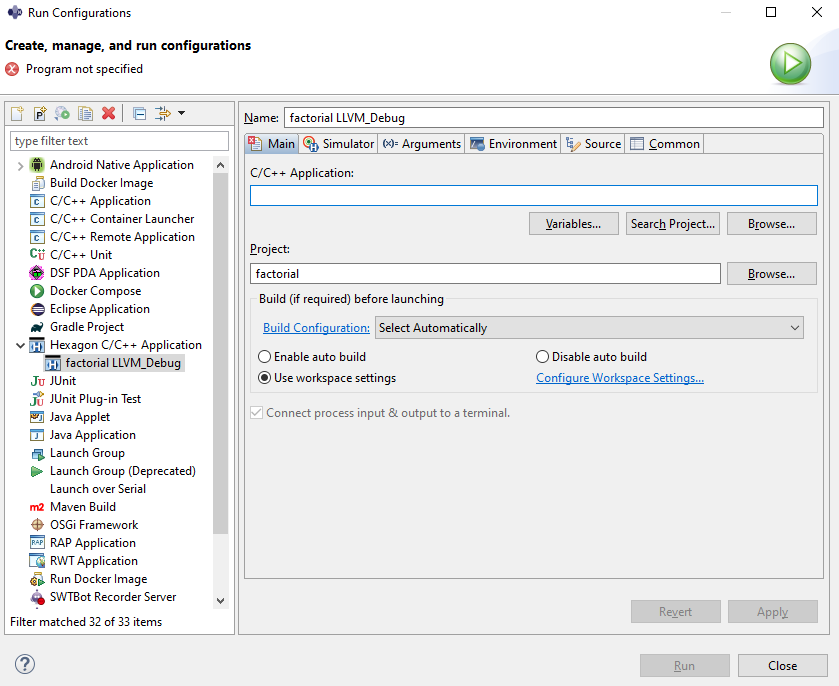
Task: Open the Build Configuration link
Action: coord(316,327)
